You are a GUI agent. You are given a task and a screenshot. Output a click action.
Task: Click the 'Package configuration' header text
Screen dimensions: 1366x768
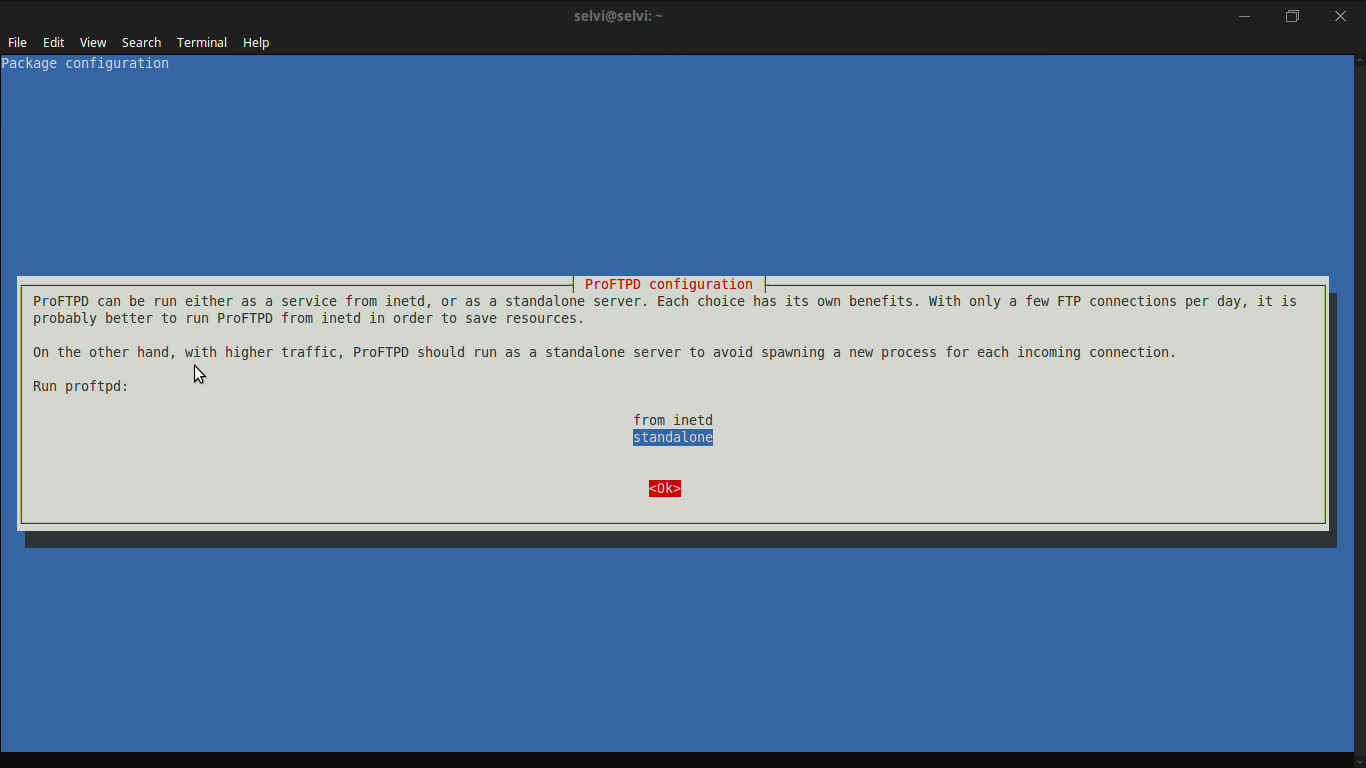(x=85, y=63)
